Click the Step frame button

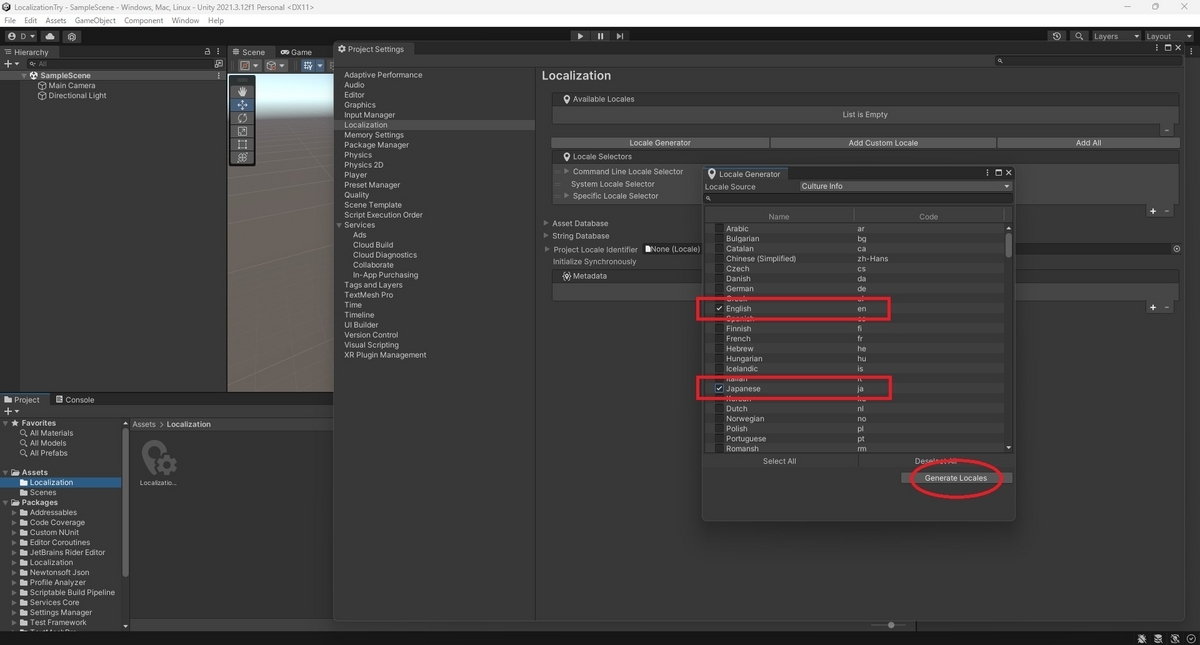click(620, 36)
